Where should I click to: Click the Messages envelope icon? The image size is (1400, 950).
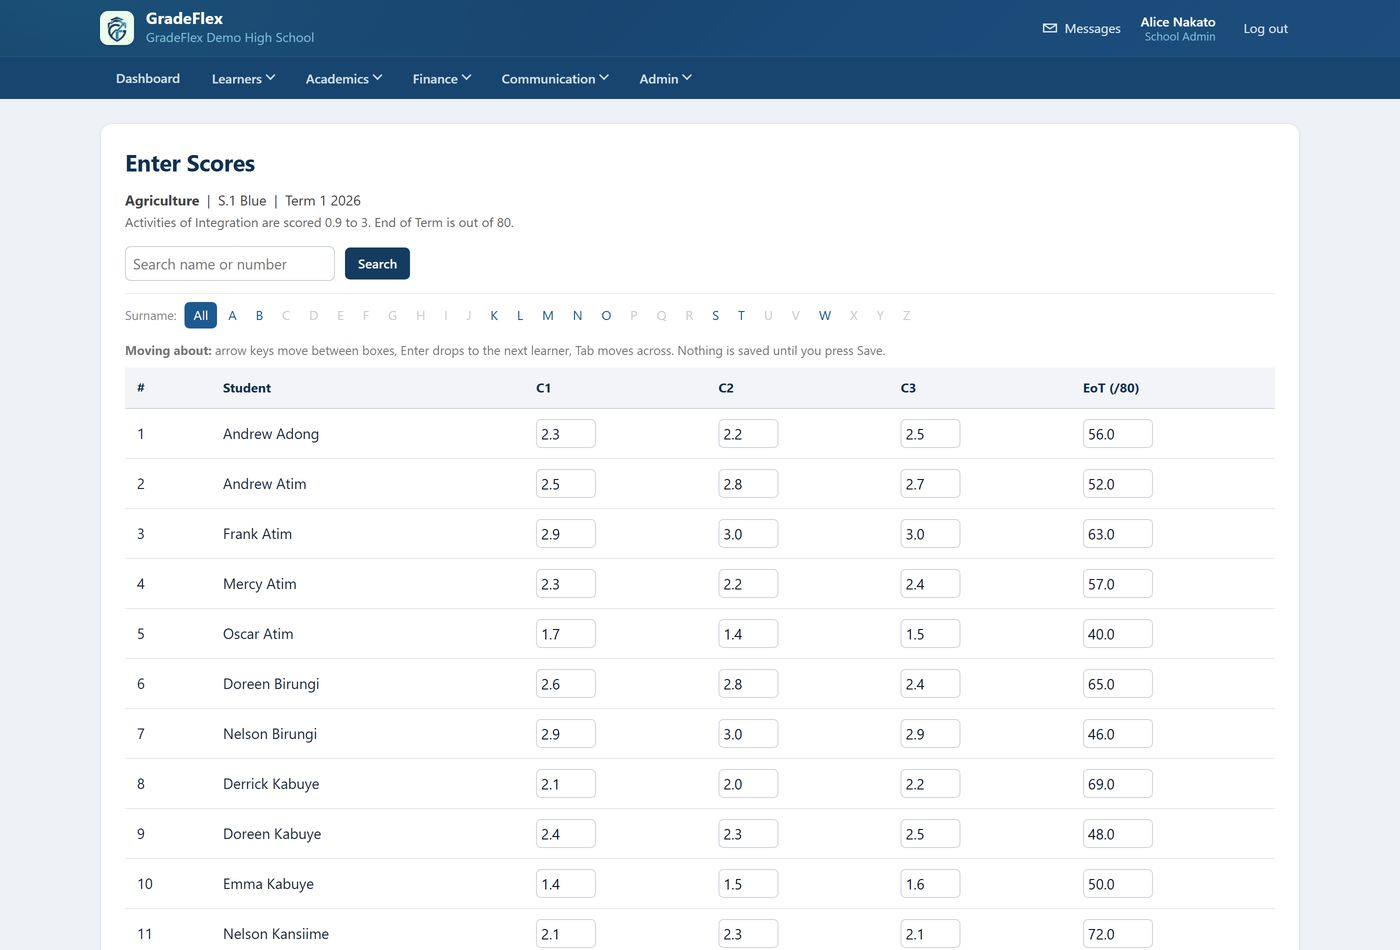pos(1050,28)
